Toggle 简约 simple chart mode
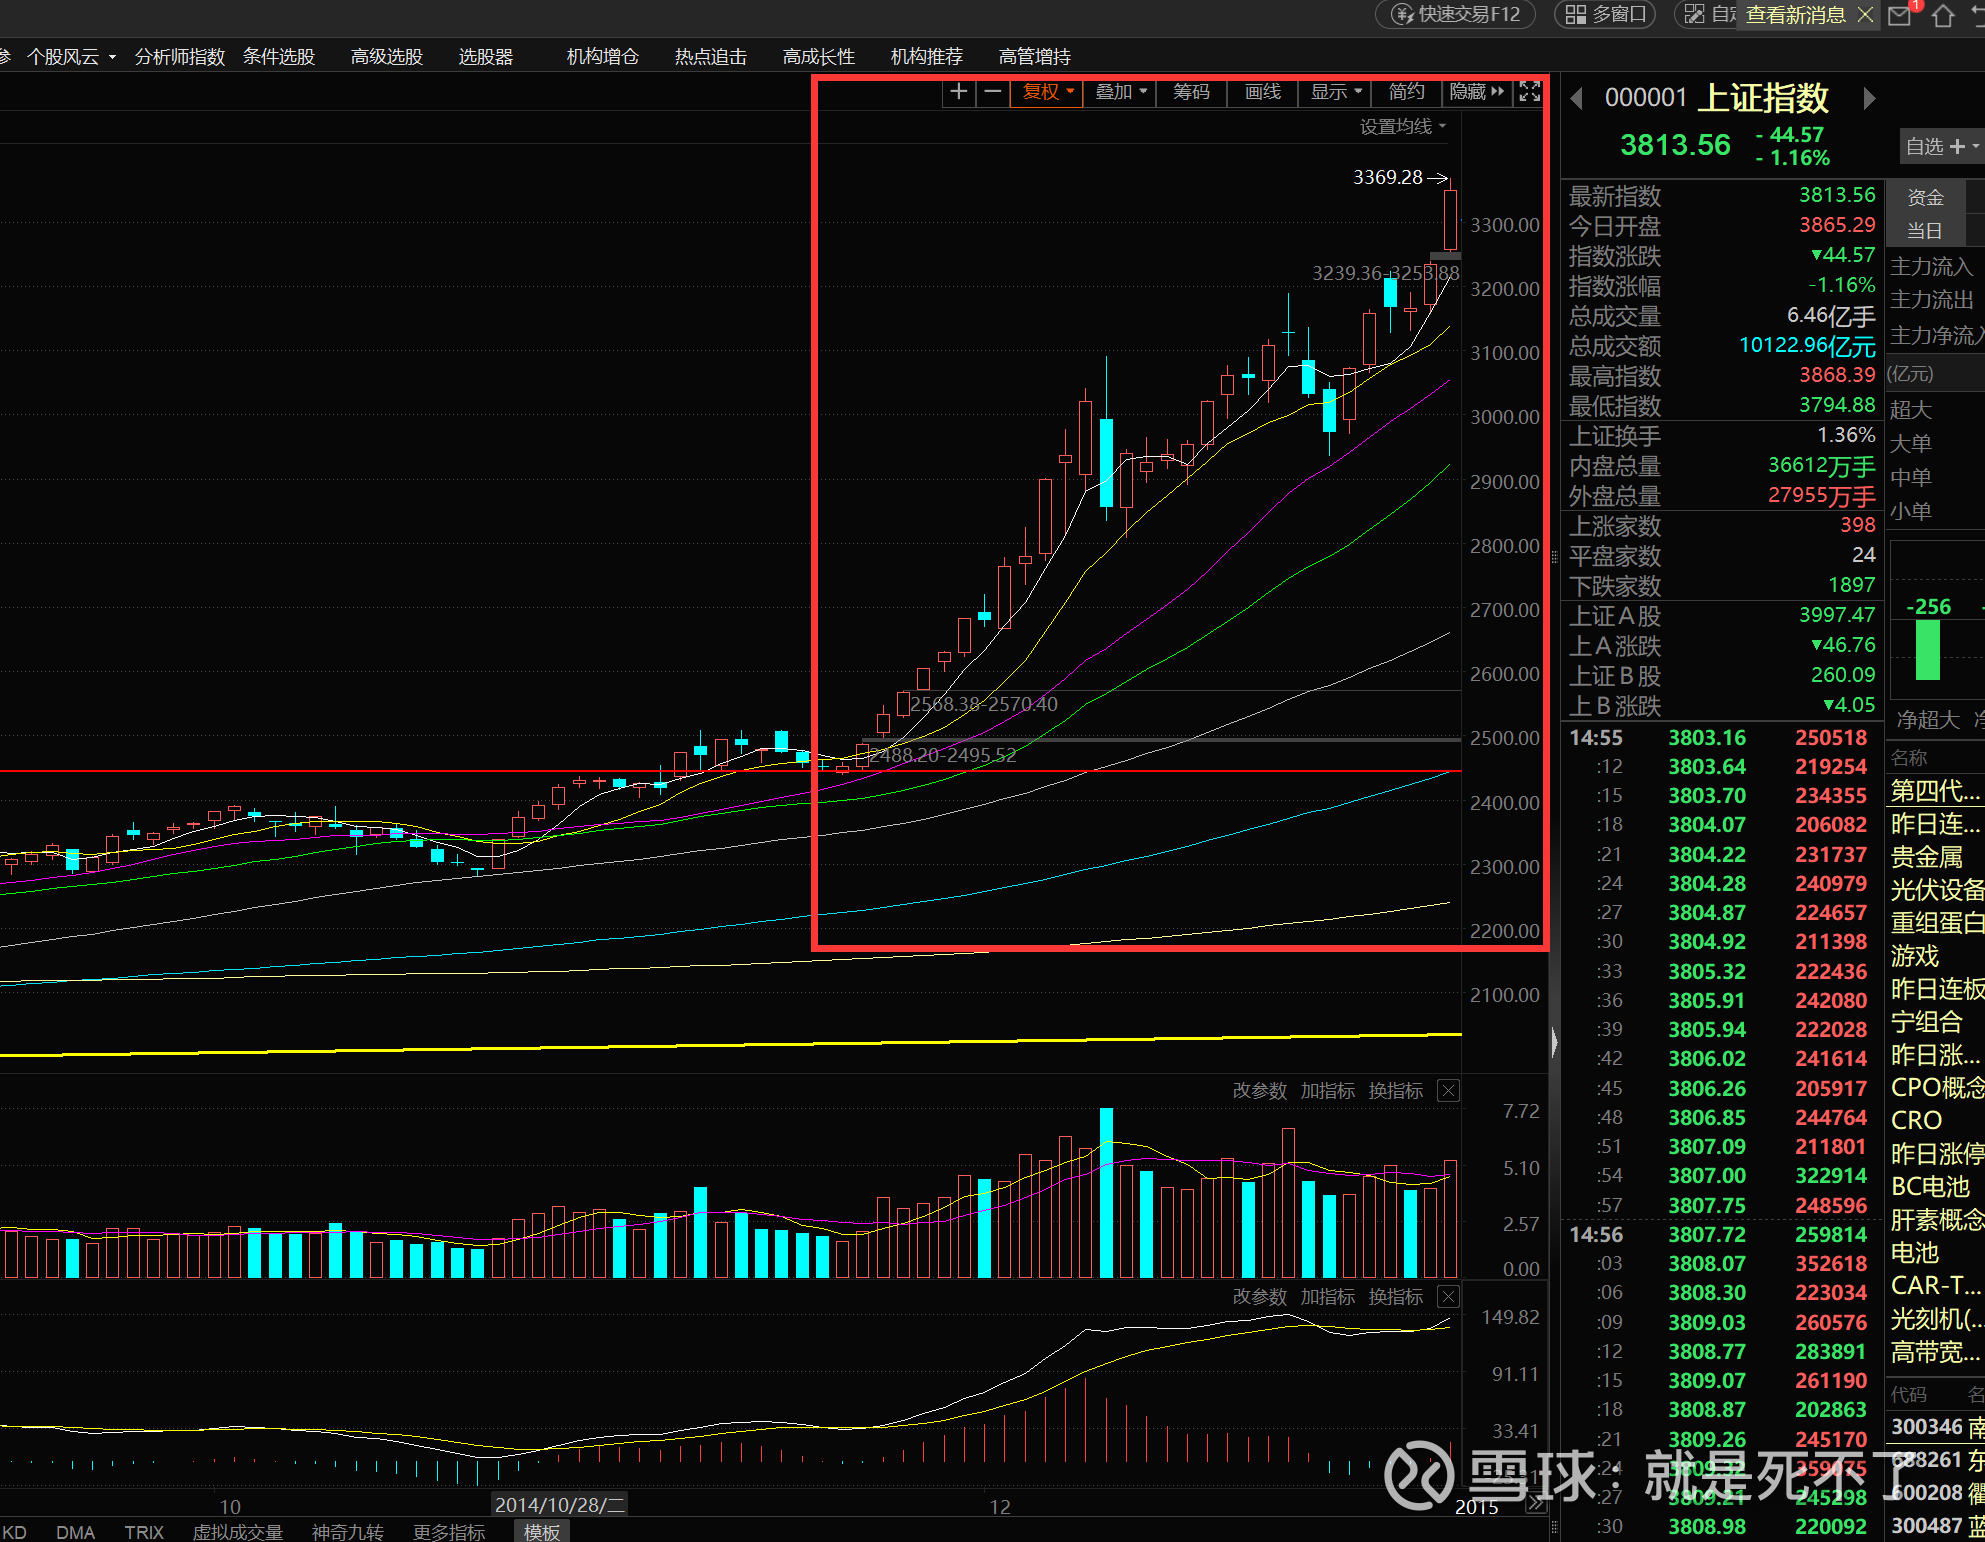Screen dimensions: 1985x1542 (x=1406, y=92)
